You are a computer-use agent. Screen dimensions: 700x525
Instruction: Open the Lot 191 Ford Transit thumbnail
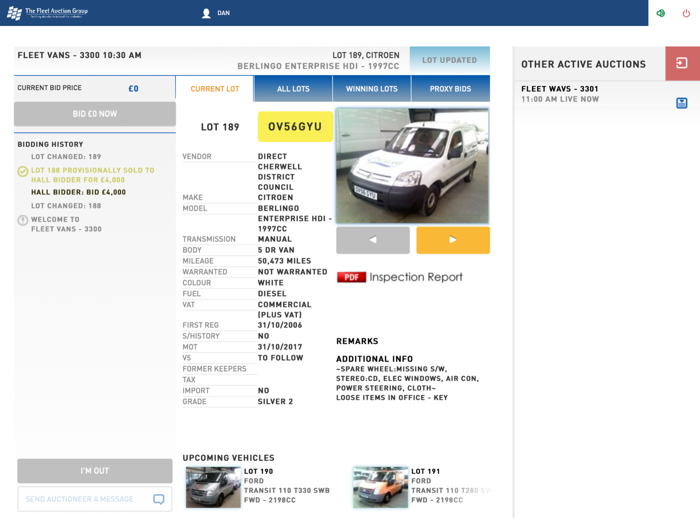(380, 487)
